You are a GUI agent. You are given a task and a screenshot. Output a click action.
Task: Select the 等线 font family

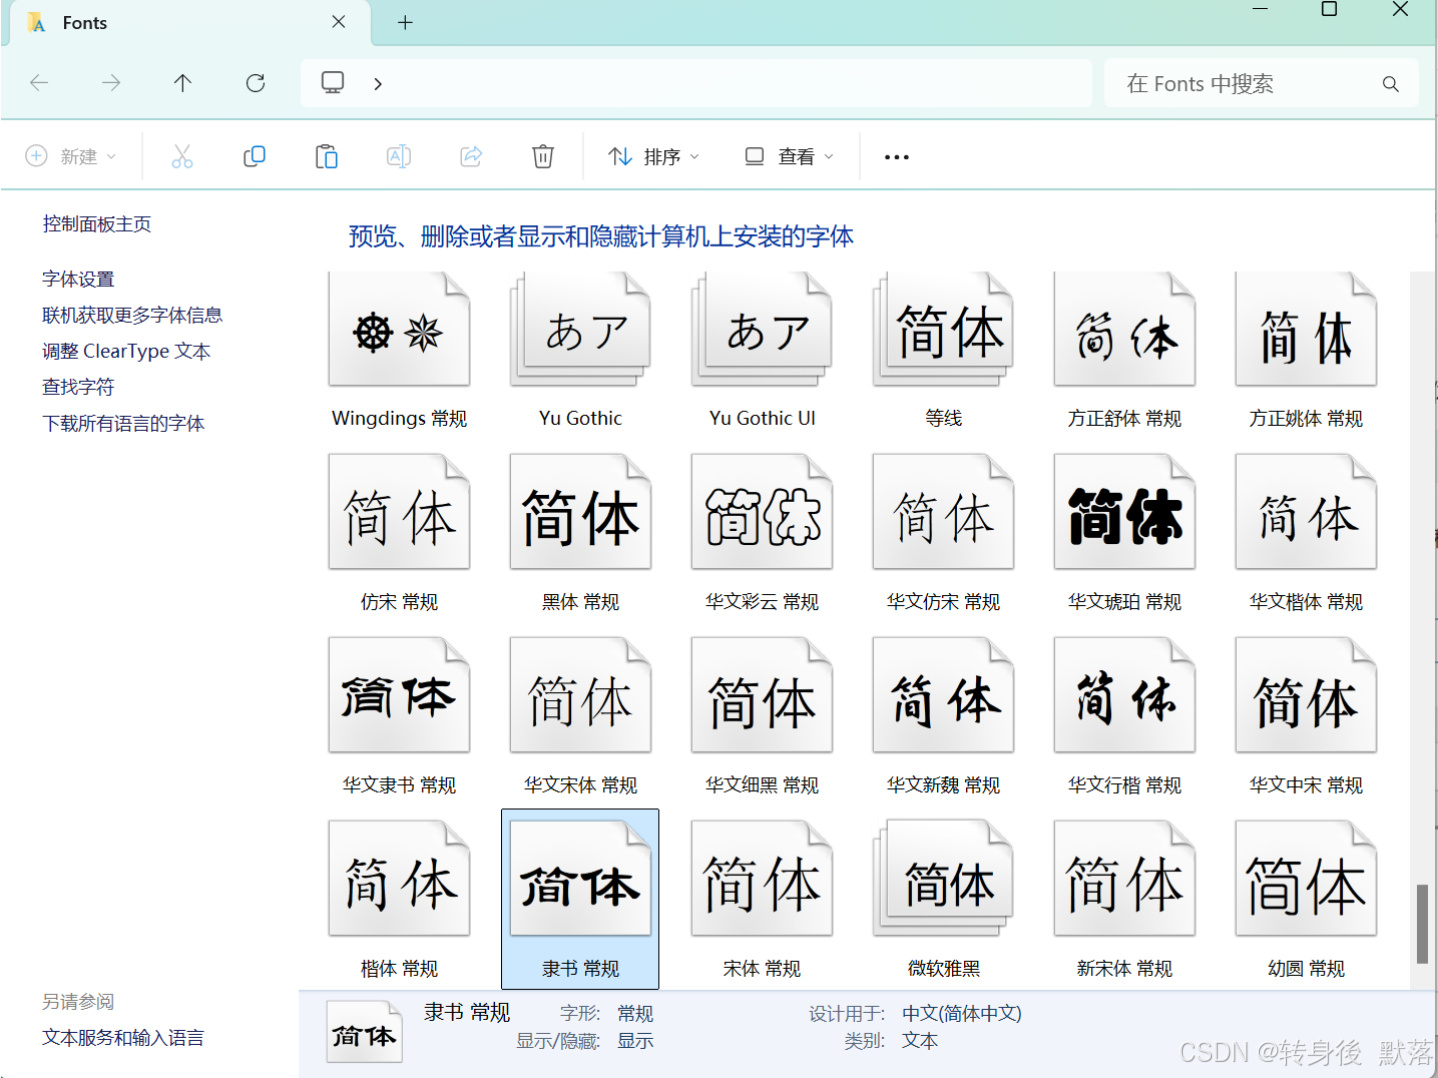943,350
